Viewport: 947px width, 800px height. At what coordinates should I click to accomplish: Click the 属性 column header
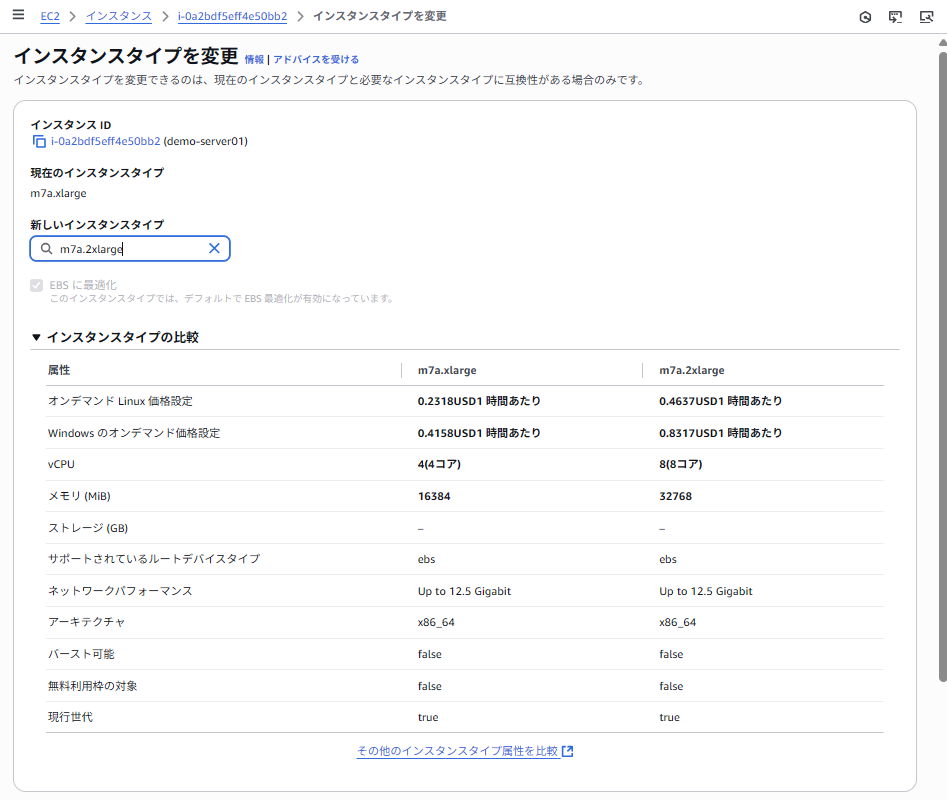(59, 370)
